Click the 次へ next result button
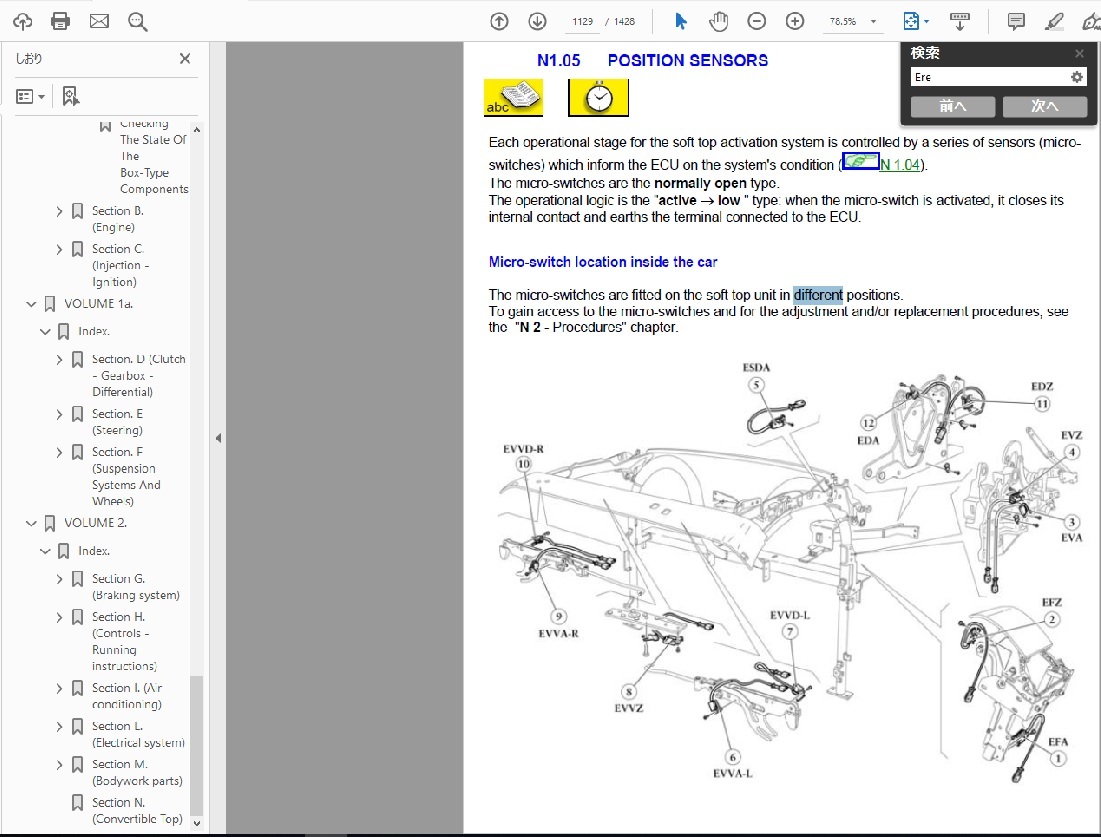This screenshot has width=1101, height=837. (1045, 106)
